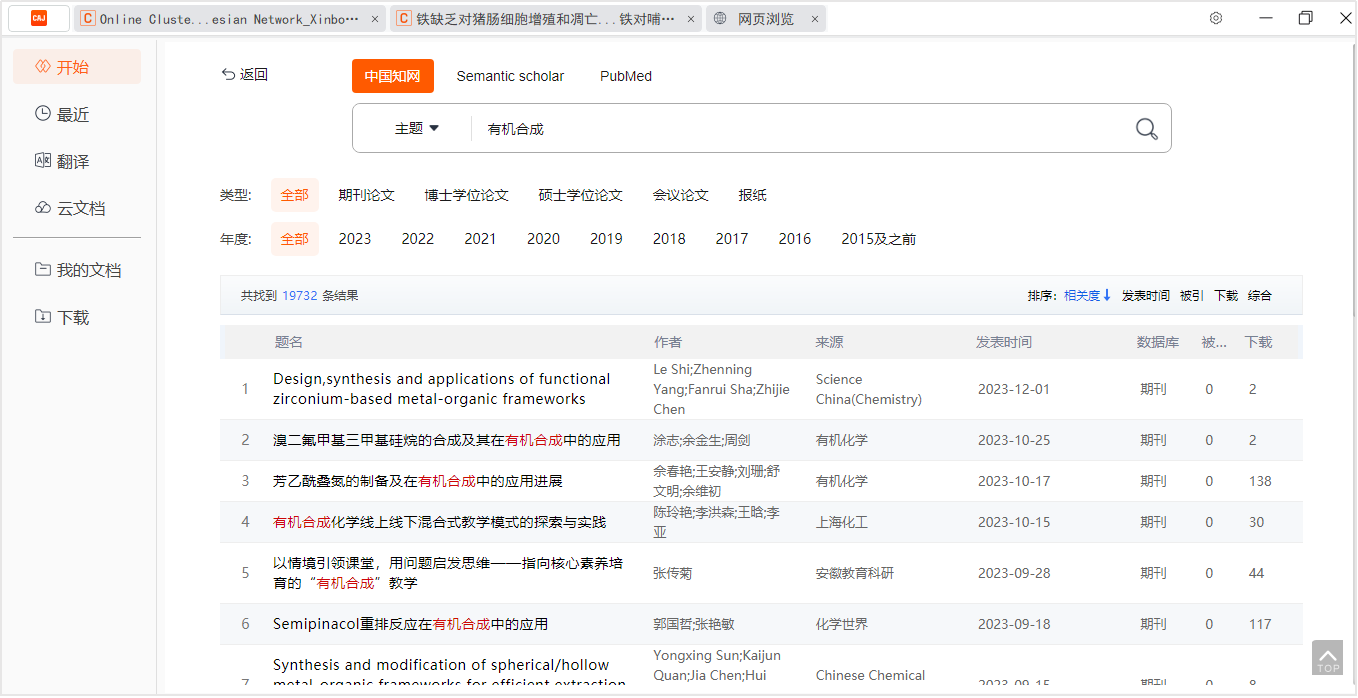Open the 溴二氟甲基三甲基硅烷 article
The image size is (1358, 698).
pyautogui.click(x=447, y=440)
